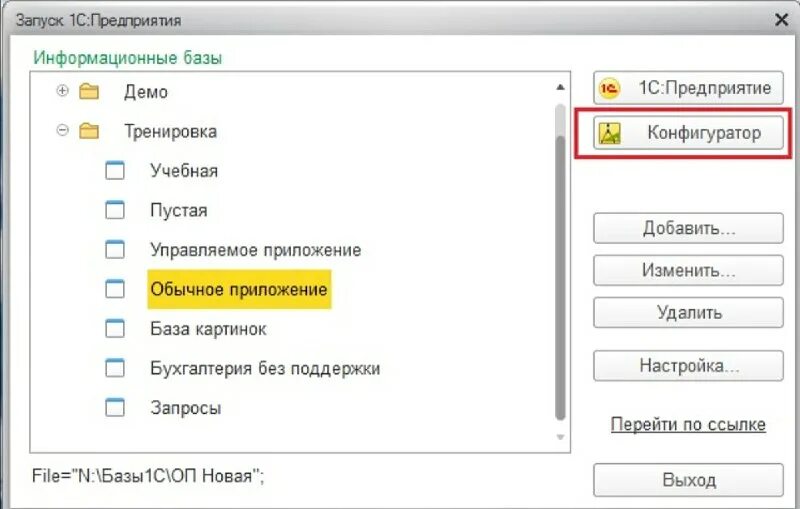Select the Пустая infobase
The width and height of the screenshot is (800, 509).
[179, 210]
